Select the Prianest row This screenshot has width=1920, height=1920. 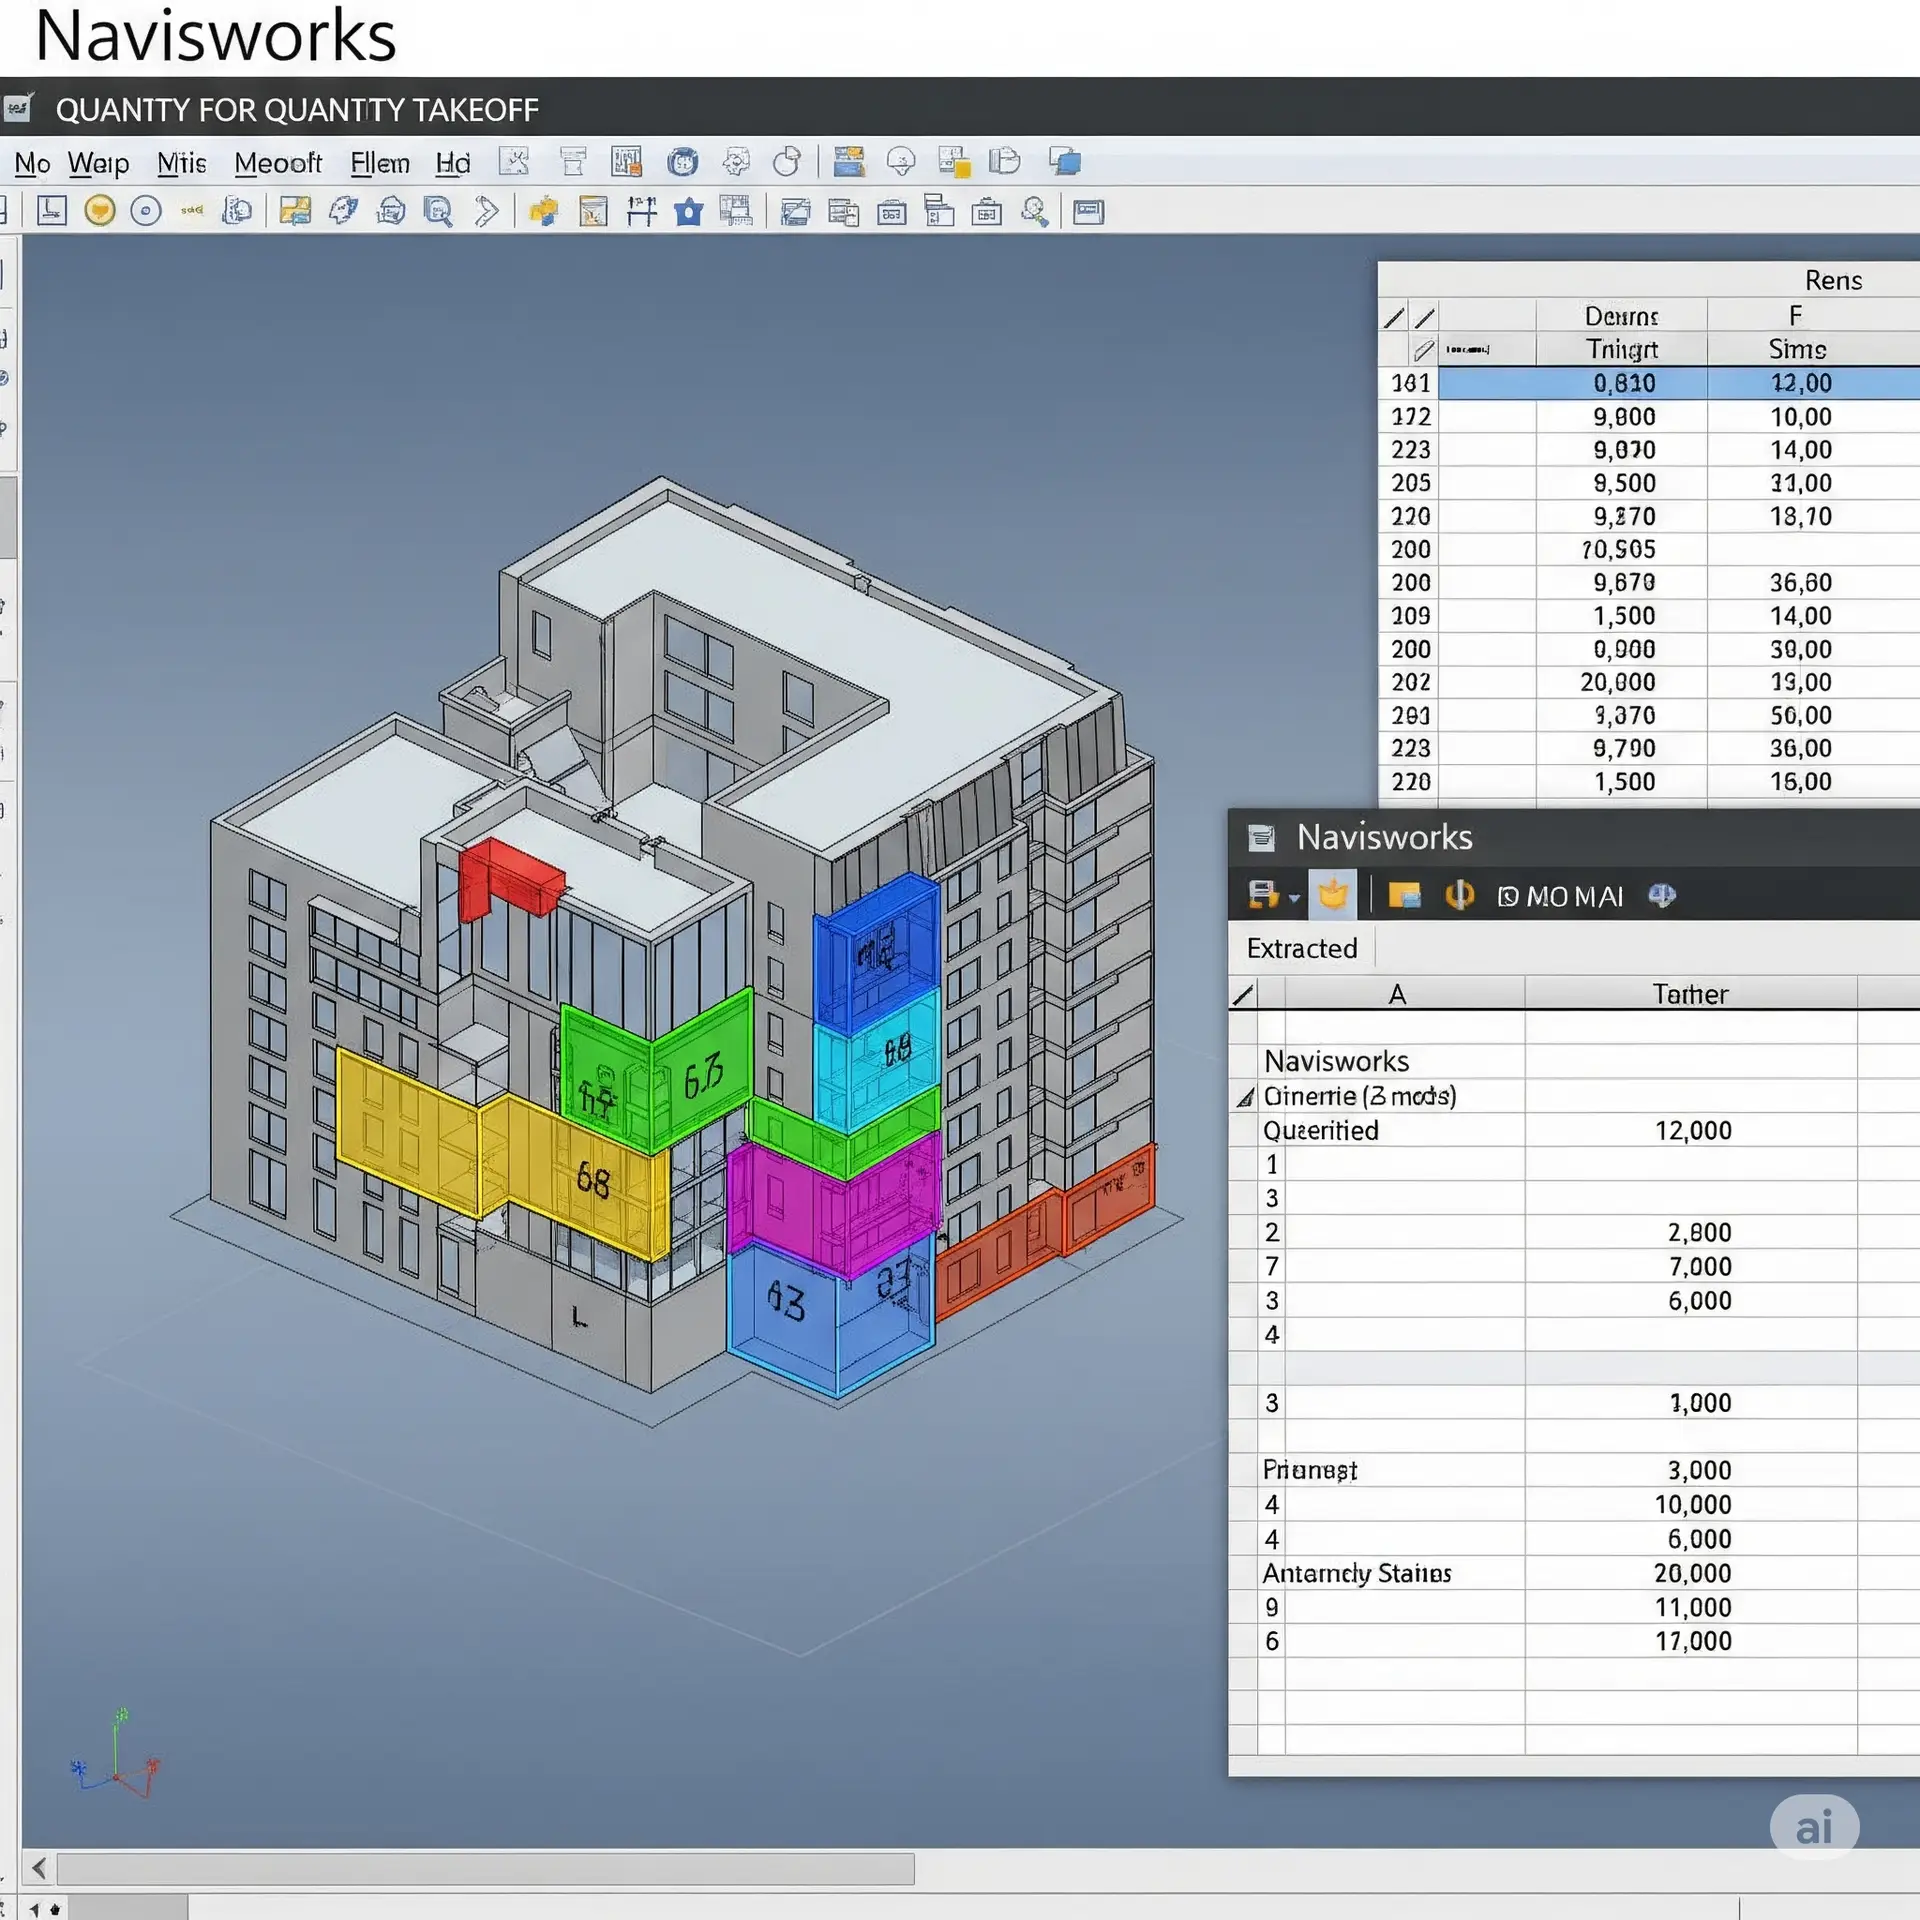[x=1573, y=1470]
